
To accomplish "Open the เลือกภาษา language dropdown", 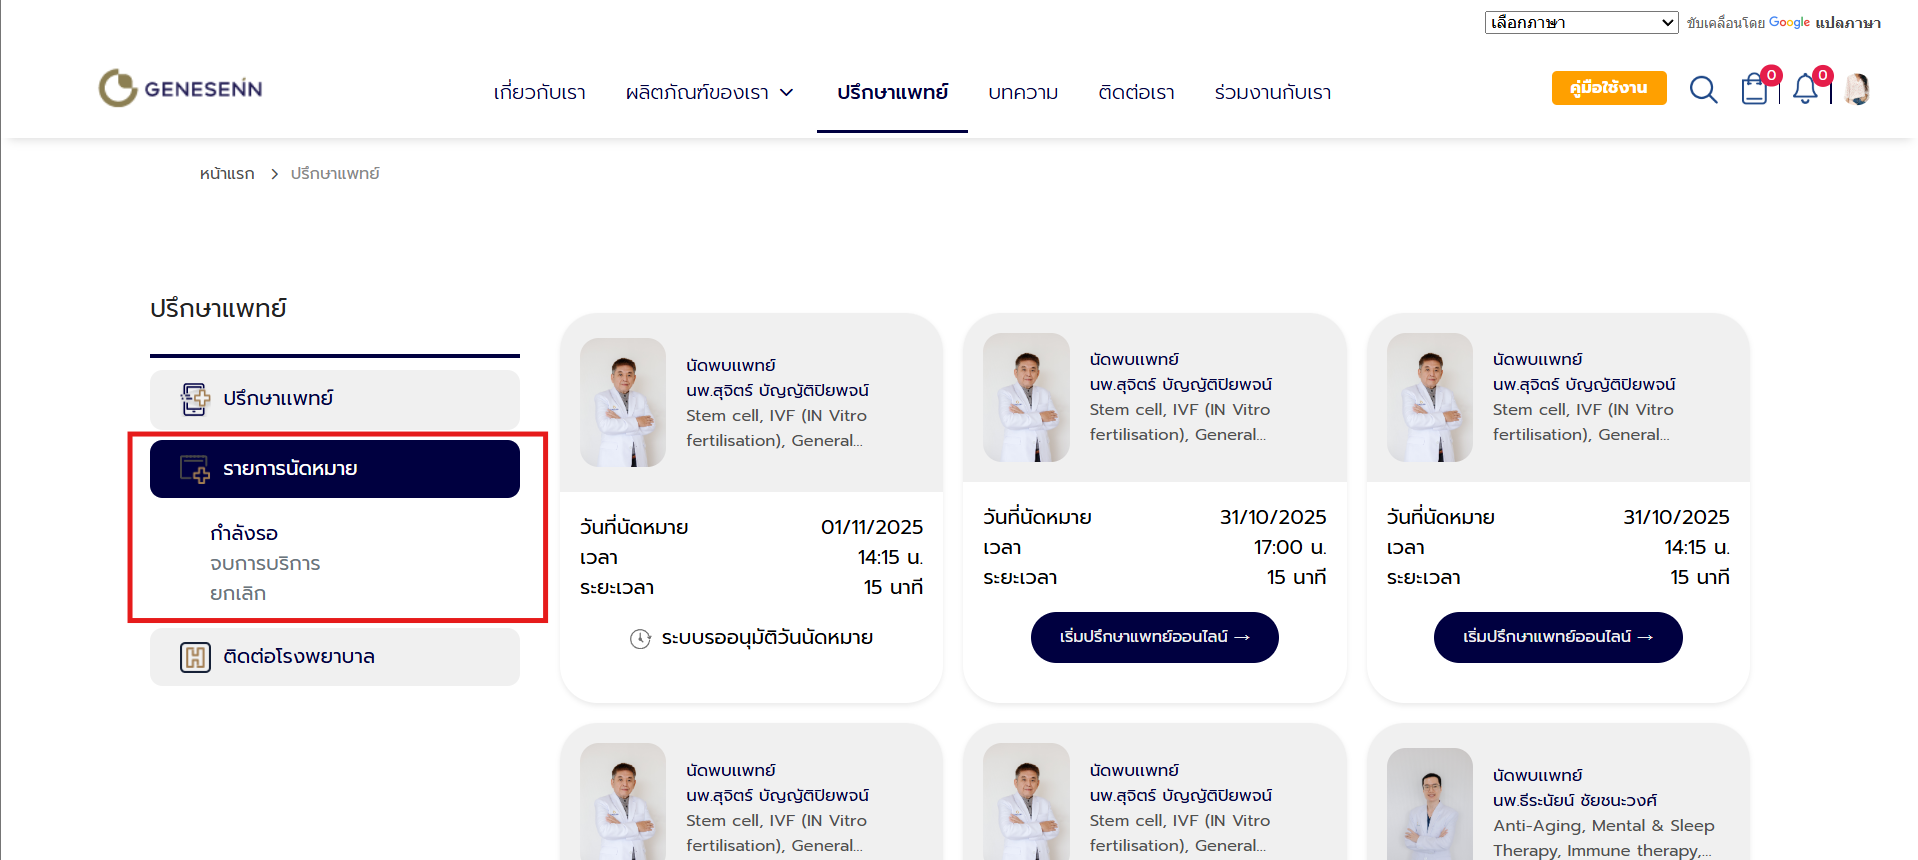I will pyautogui.click(x=1580, y=22).
